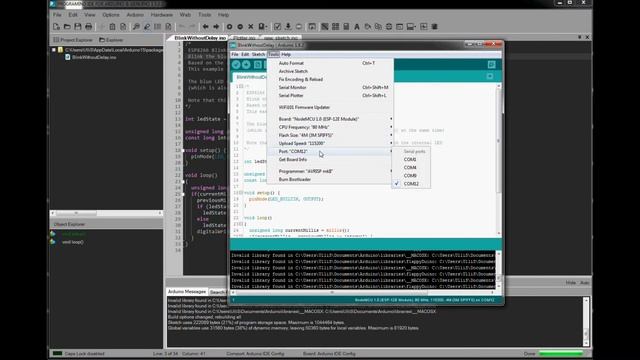Screen dimensions: 640x360
Task: Click the Verify round checkmark button in Arduino window
Action: point(236,64)
